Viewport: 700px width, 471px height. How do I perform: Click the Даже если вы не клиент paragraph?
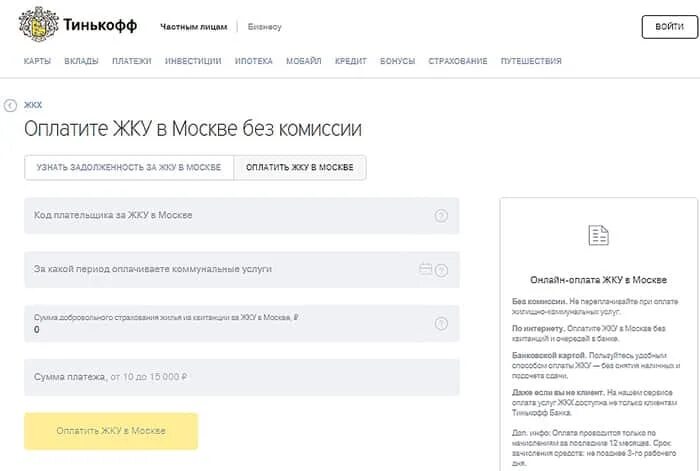pyautogui.click(x=594, y=403)
